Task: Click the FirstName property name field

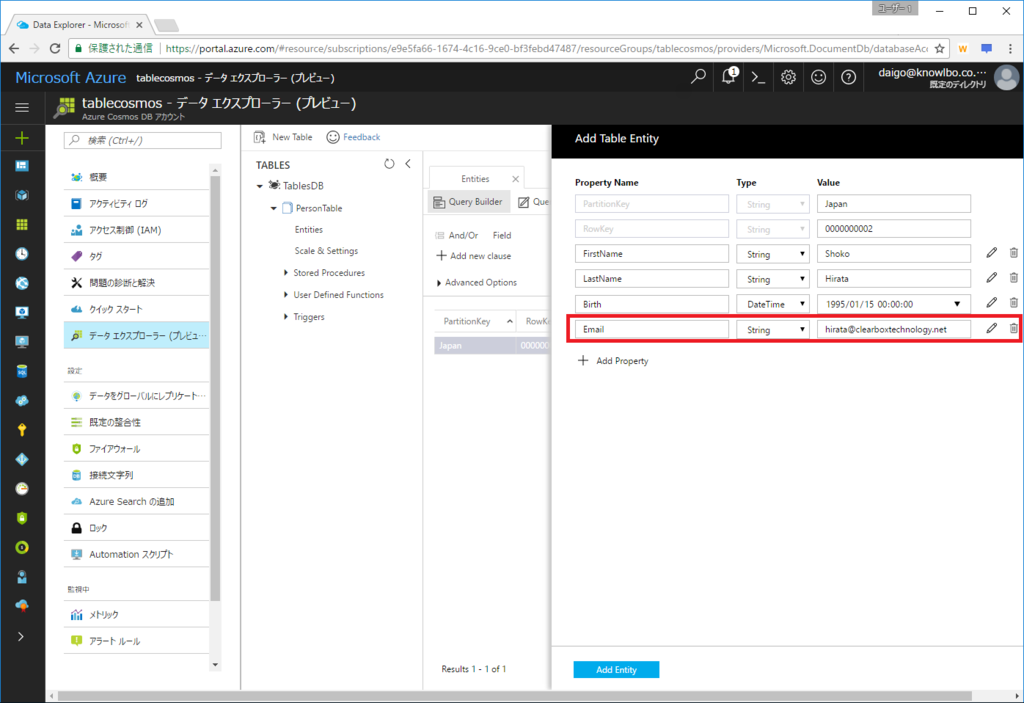Action: [x=652, y=254]
